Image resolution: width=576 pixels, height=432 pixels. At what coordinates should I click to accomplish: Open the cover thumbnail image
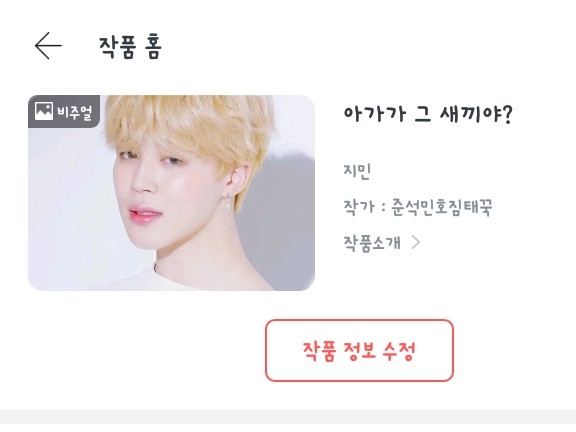(x=172, y=193)
